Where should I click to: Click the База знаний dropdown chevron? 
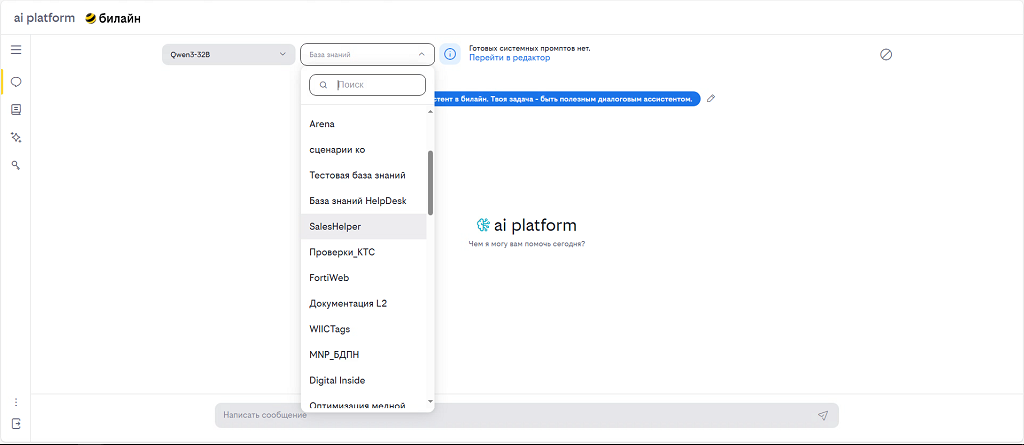(x=421, y=55)
